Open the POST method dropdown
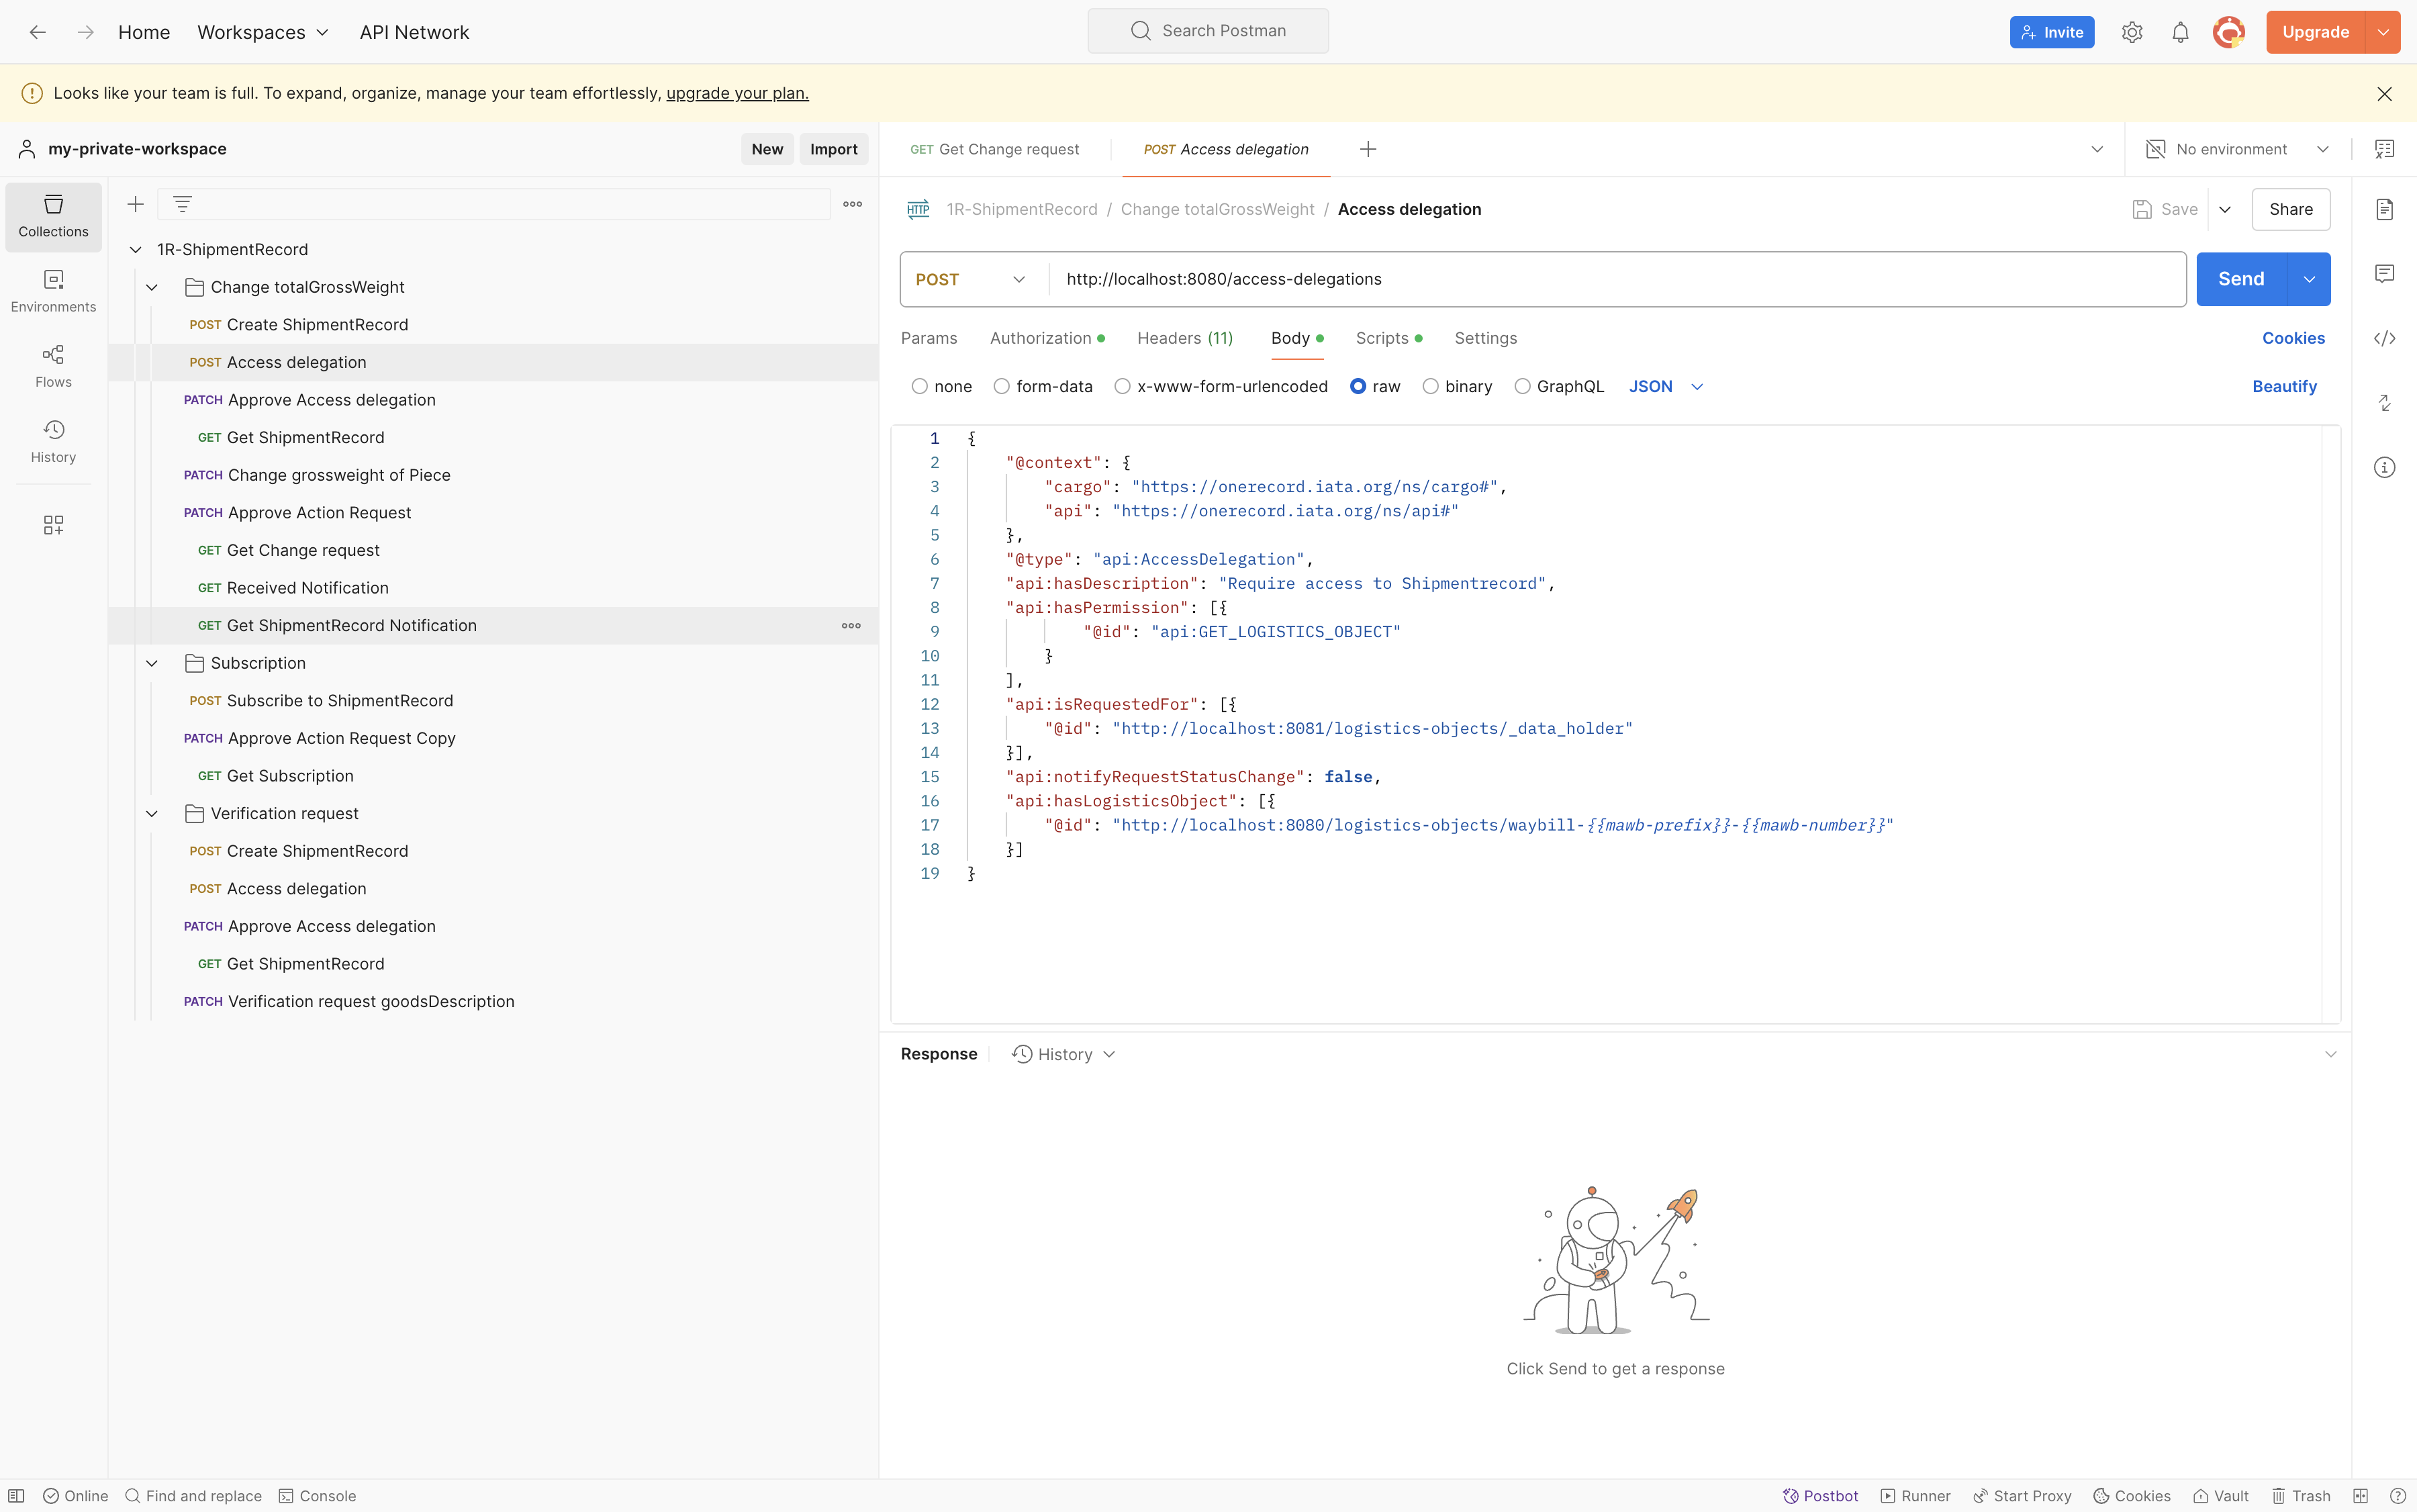Viewport: 2417px width, 1512px height. pos(970,279)
